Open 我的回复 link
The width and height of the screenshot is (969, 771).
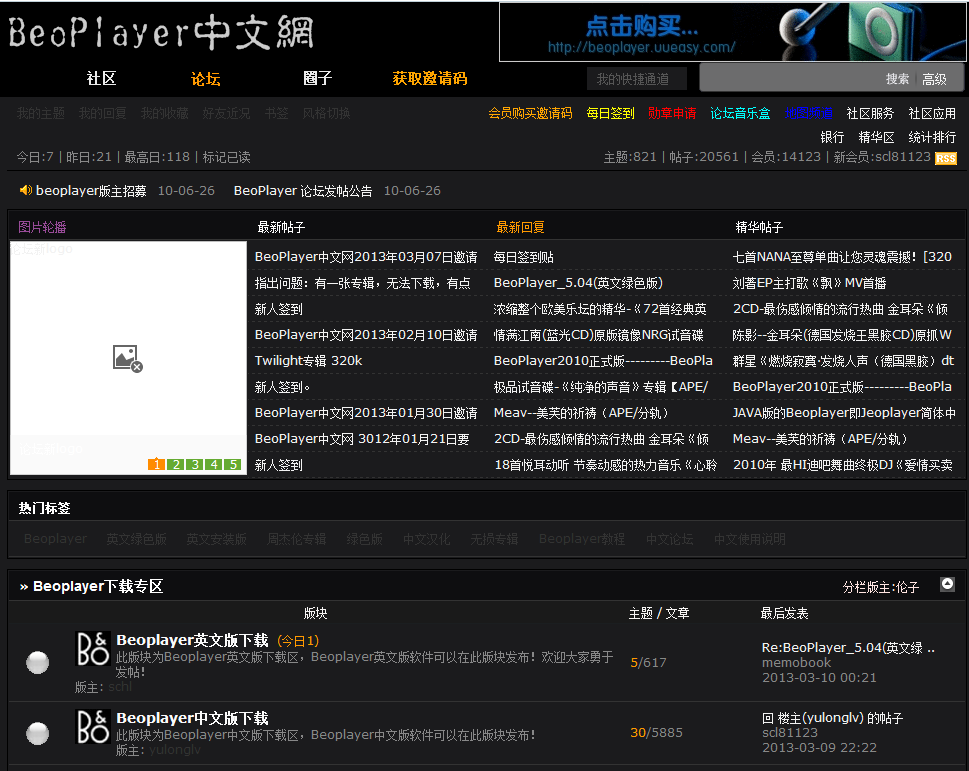[x=103, y=113]
